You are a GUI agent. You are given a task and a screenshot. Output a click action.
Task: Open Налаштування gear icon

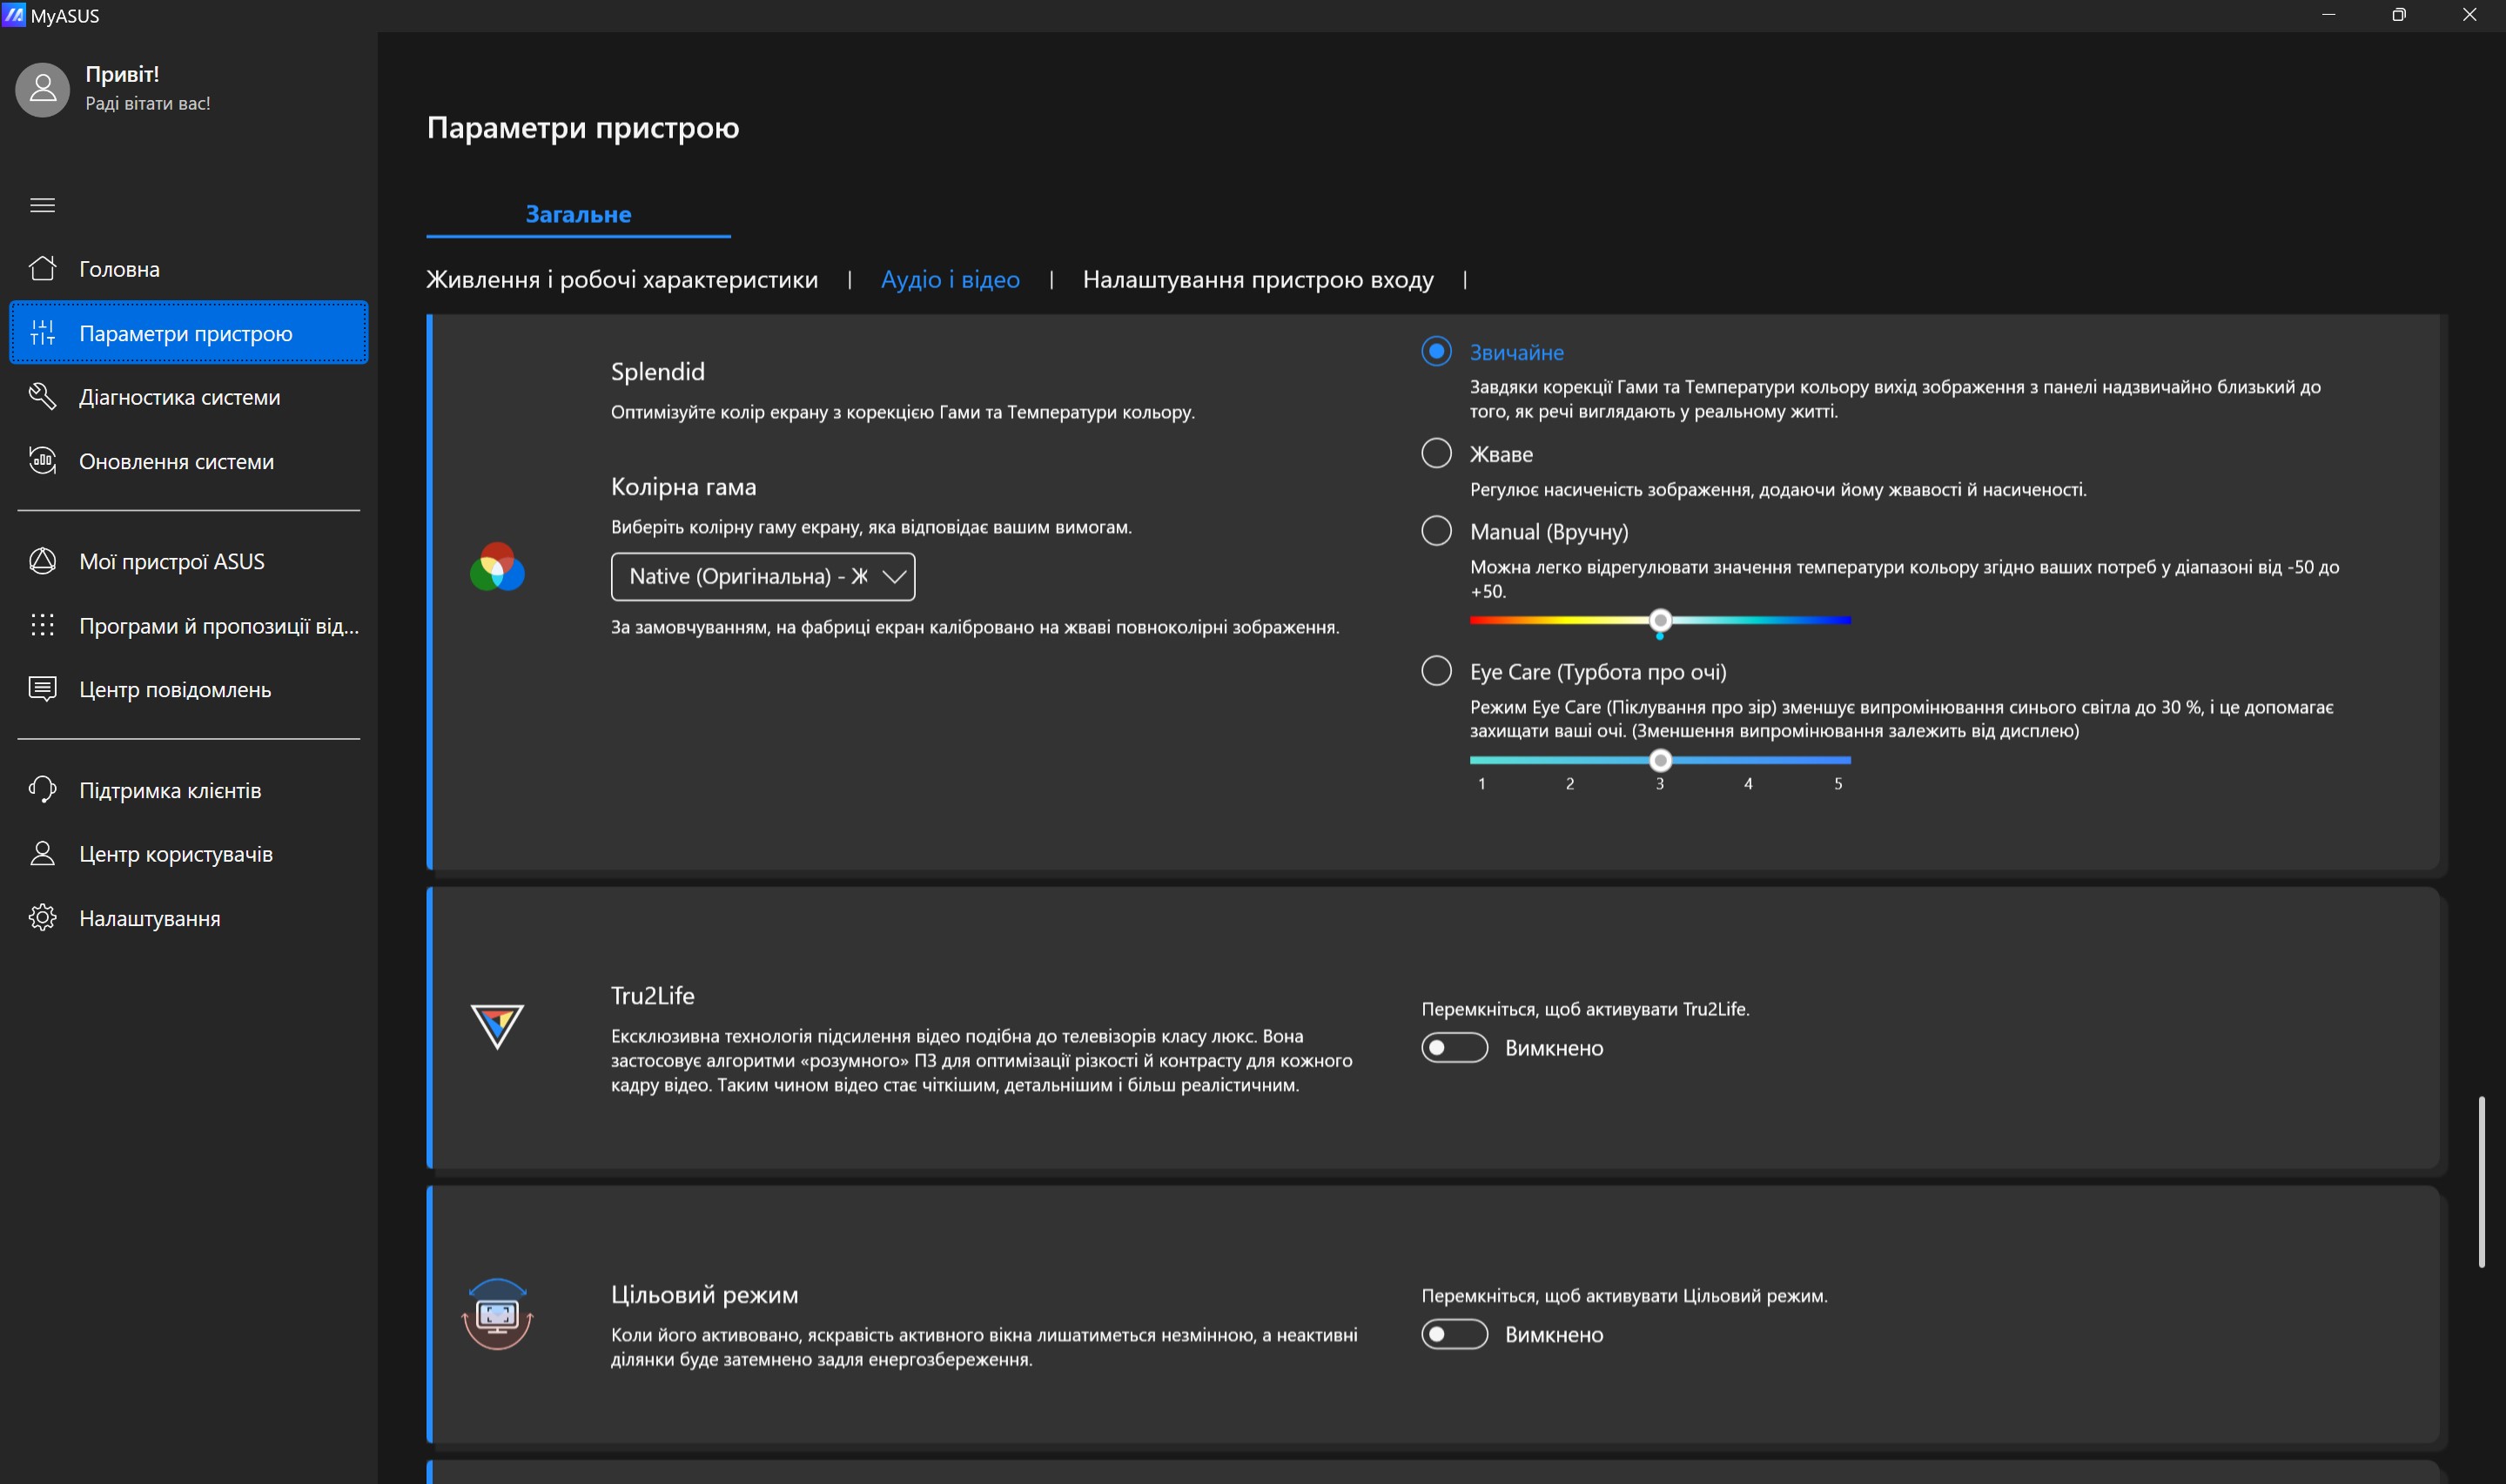(42, 918)
